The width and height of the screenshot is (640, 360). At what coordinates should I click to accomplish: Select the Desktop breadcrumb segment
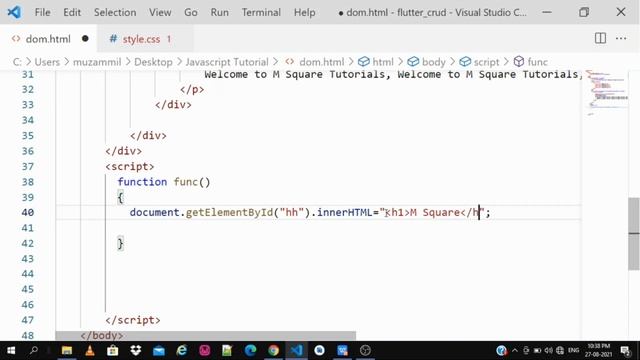pyautogui.click(x=153, y=62)
